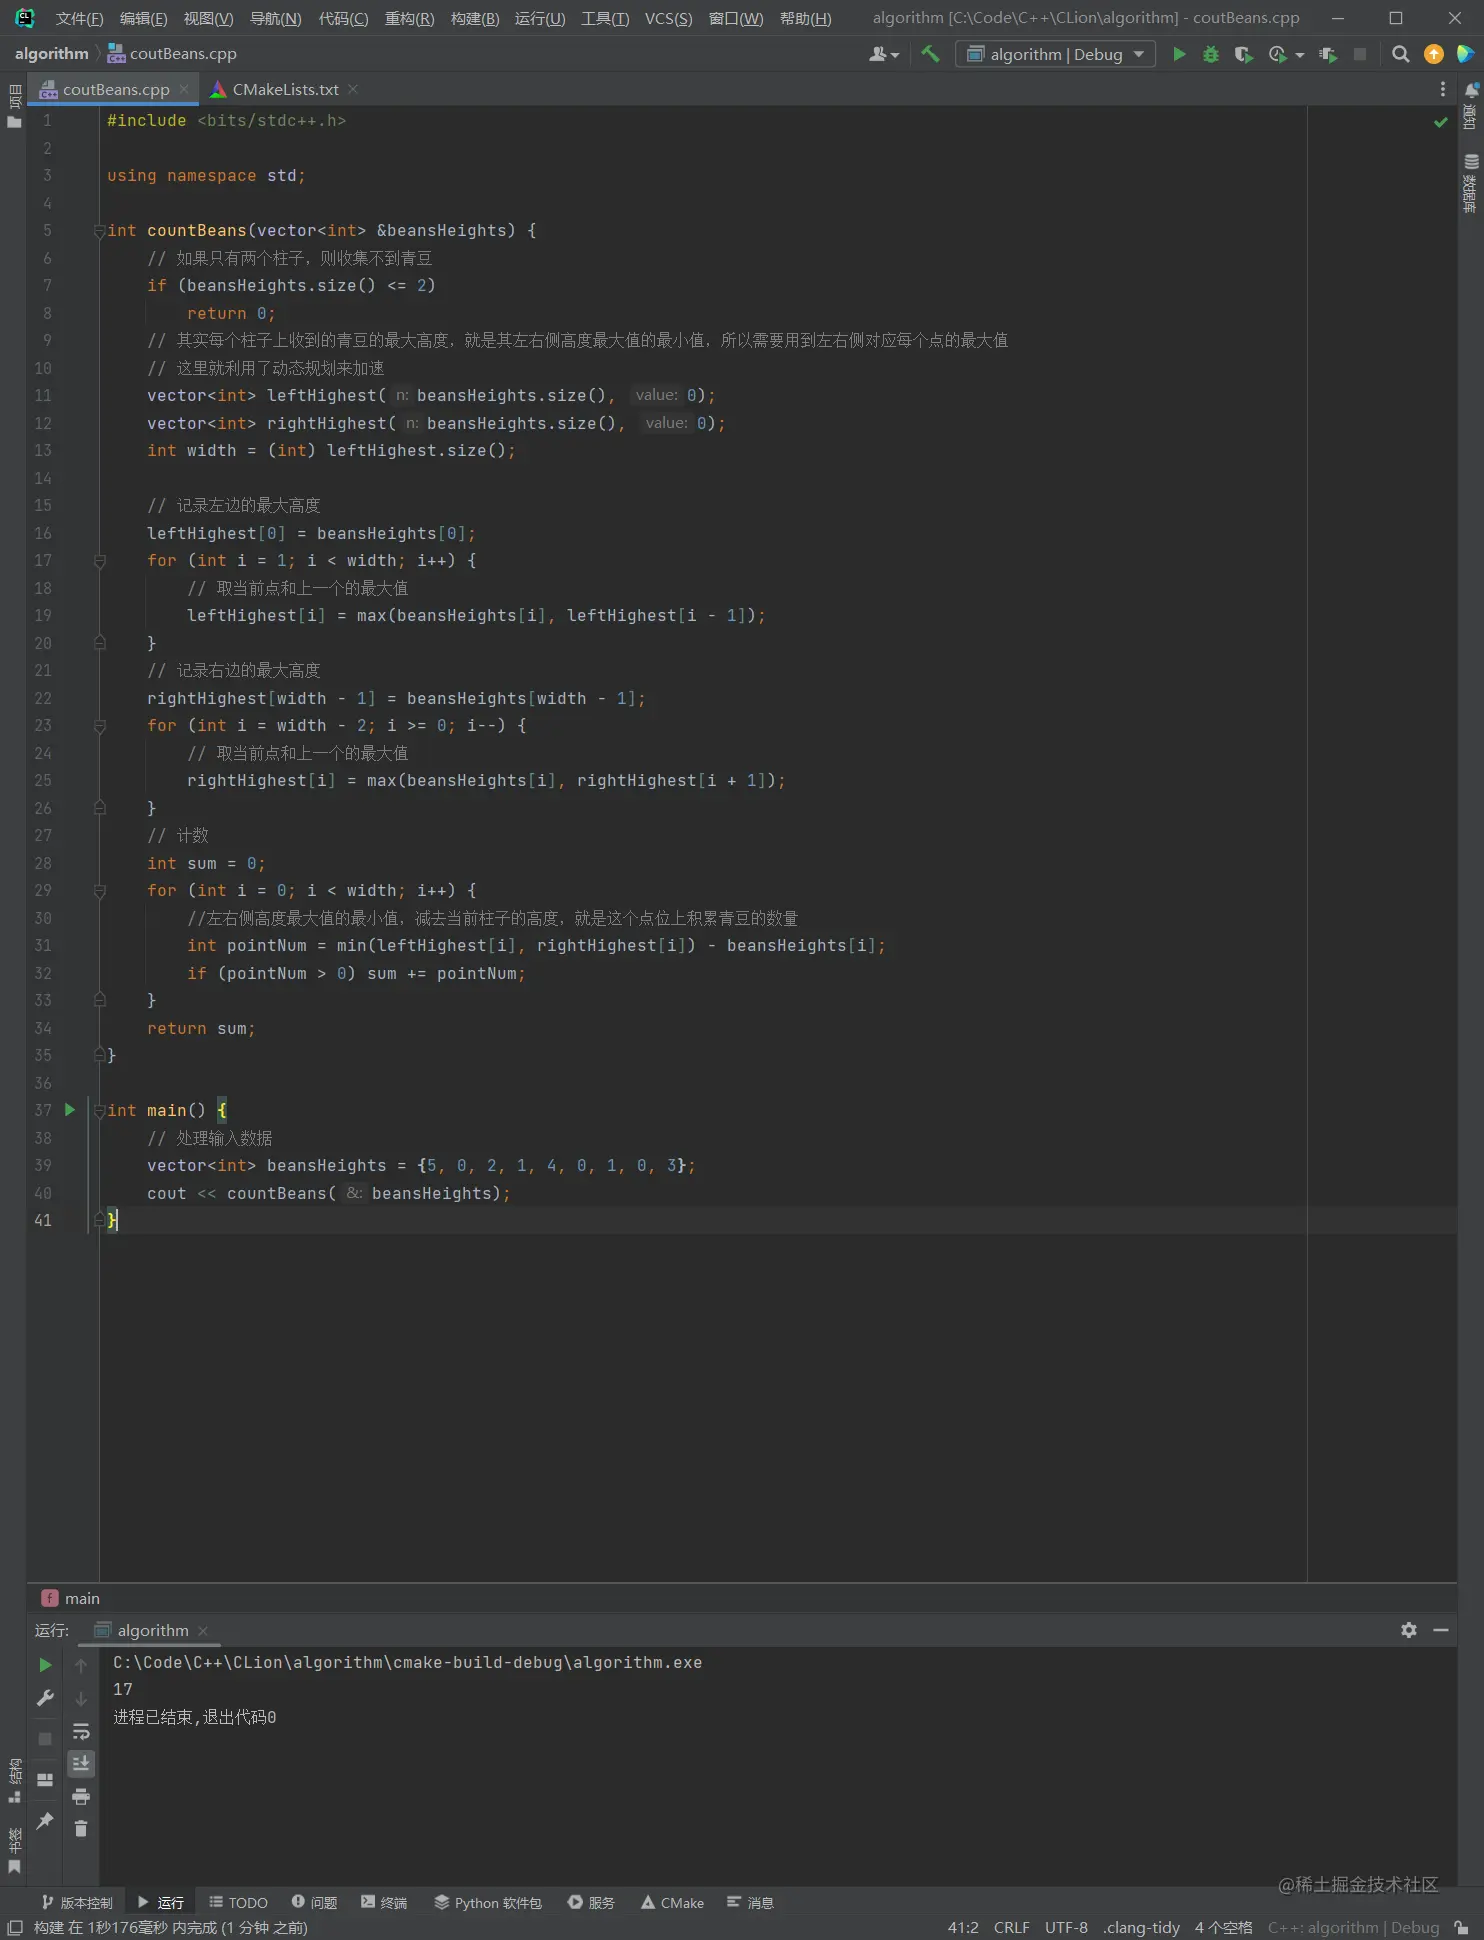Close the CMakeLists.txt tab

click(353, 89)
